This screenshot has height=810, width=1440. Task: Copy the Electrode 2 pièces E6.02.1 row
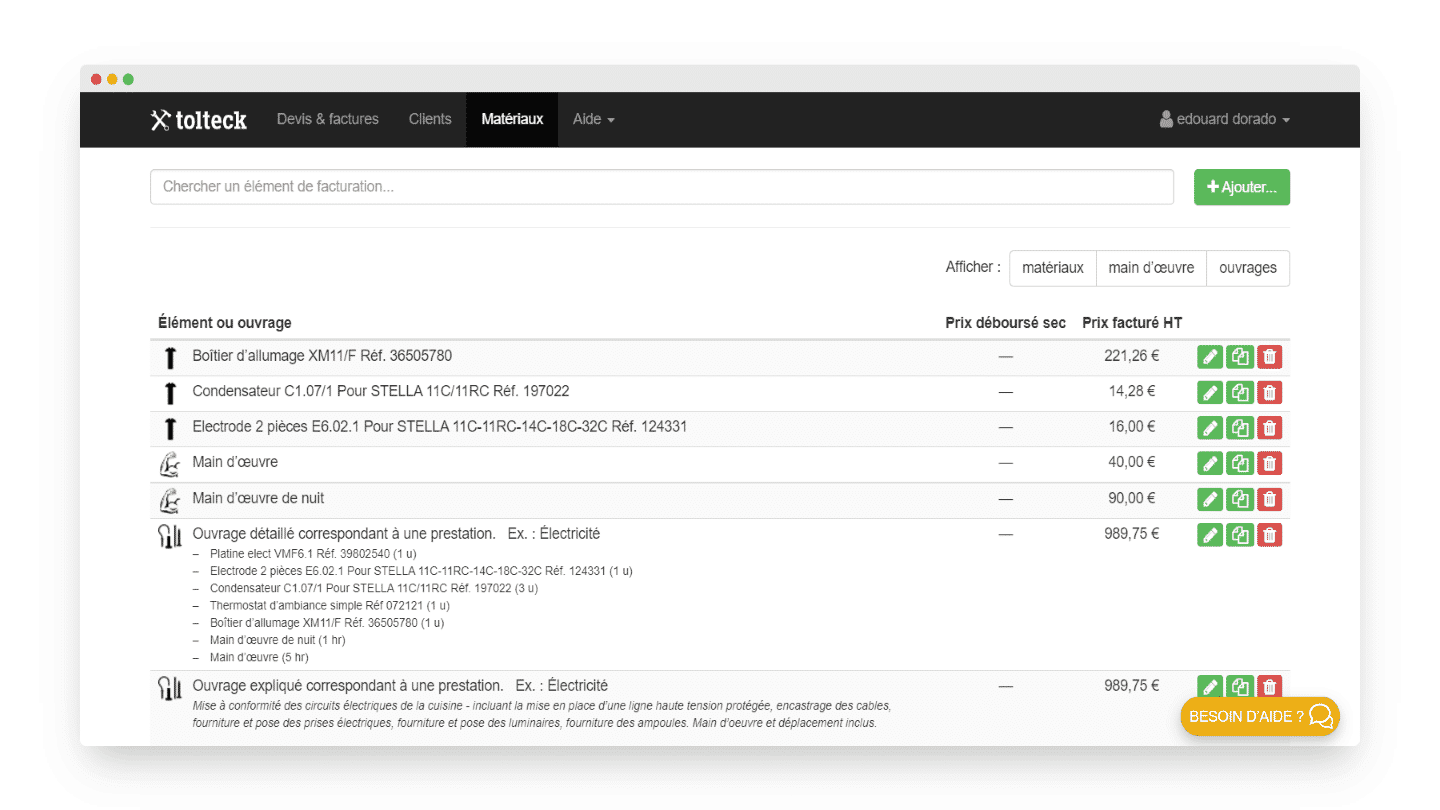[x=1240, y=428]
